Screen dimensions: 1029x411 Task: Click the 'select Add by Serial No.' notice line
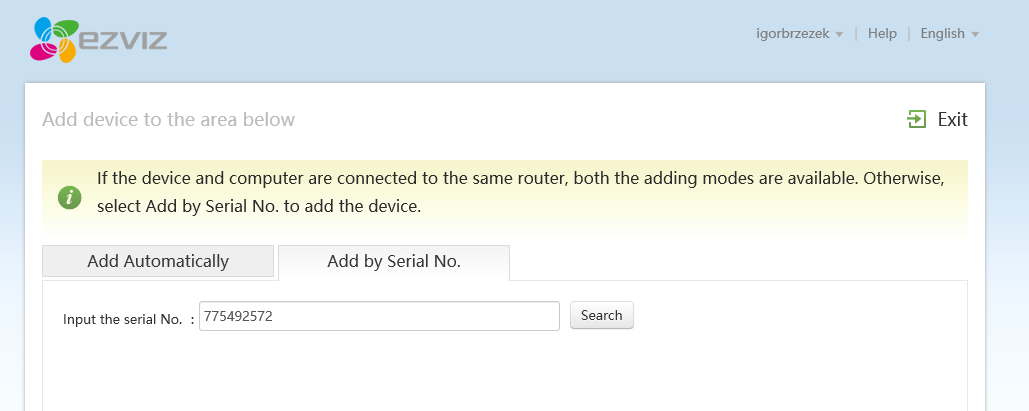pyautogui.click(x=259, y=206)
